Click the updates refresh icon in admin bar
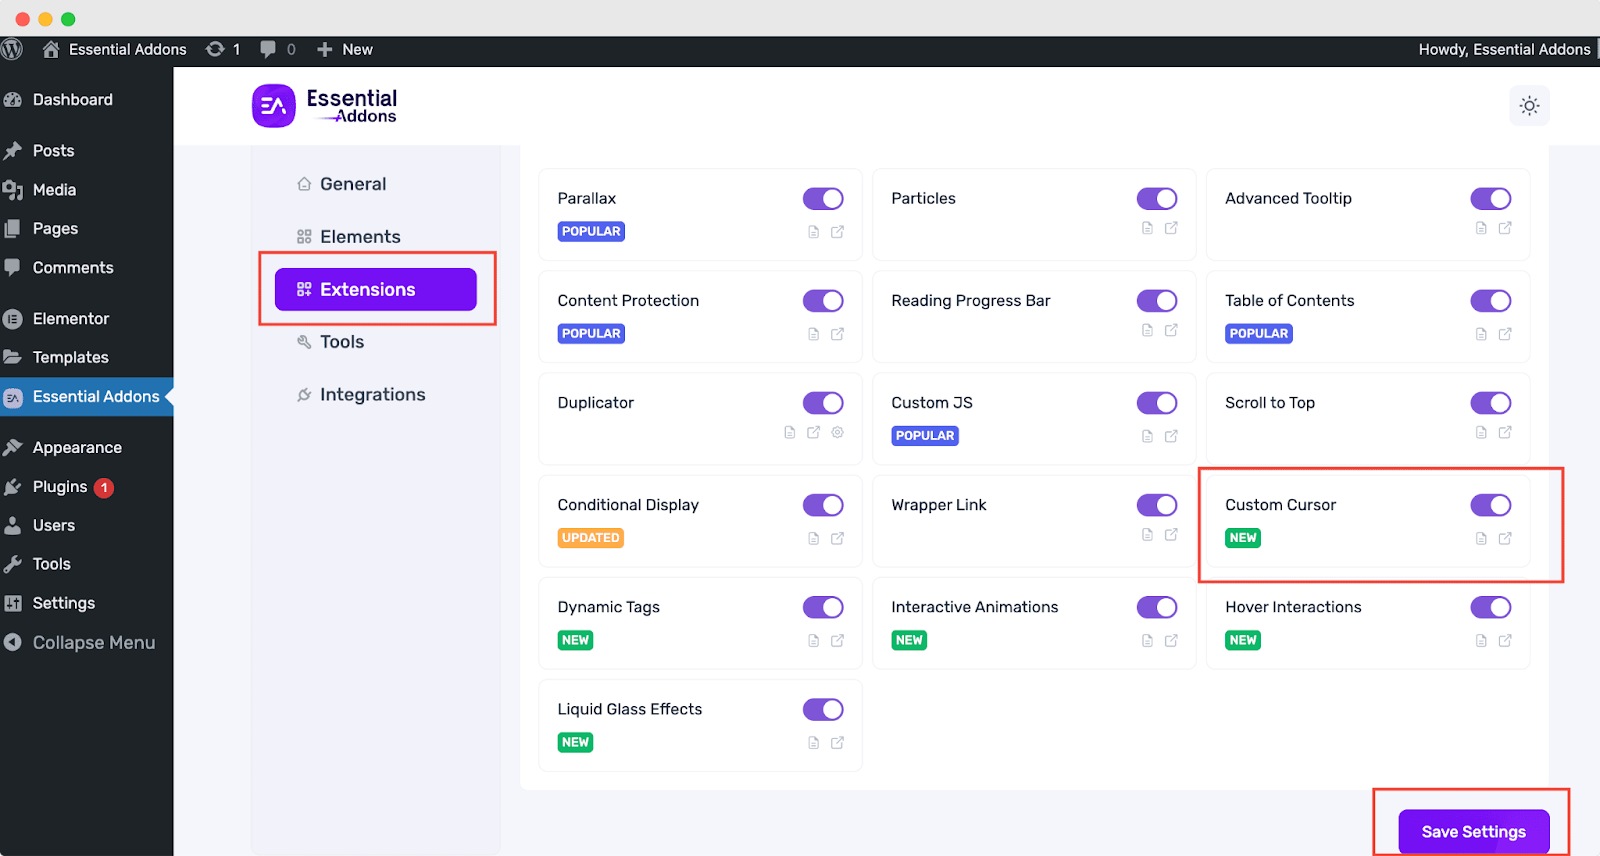1600x856 pixels. 215,49
